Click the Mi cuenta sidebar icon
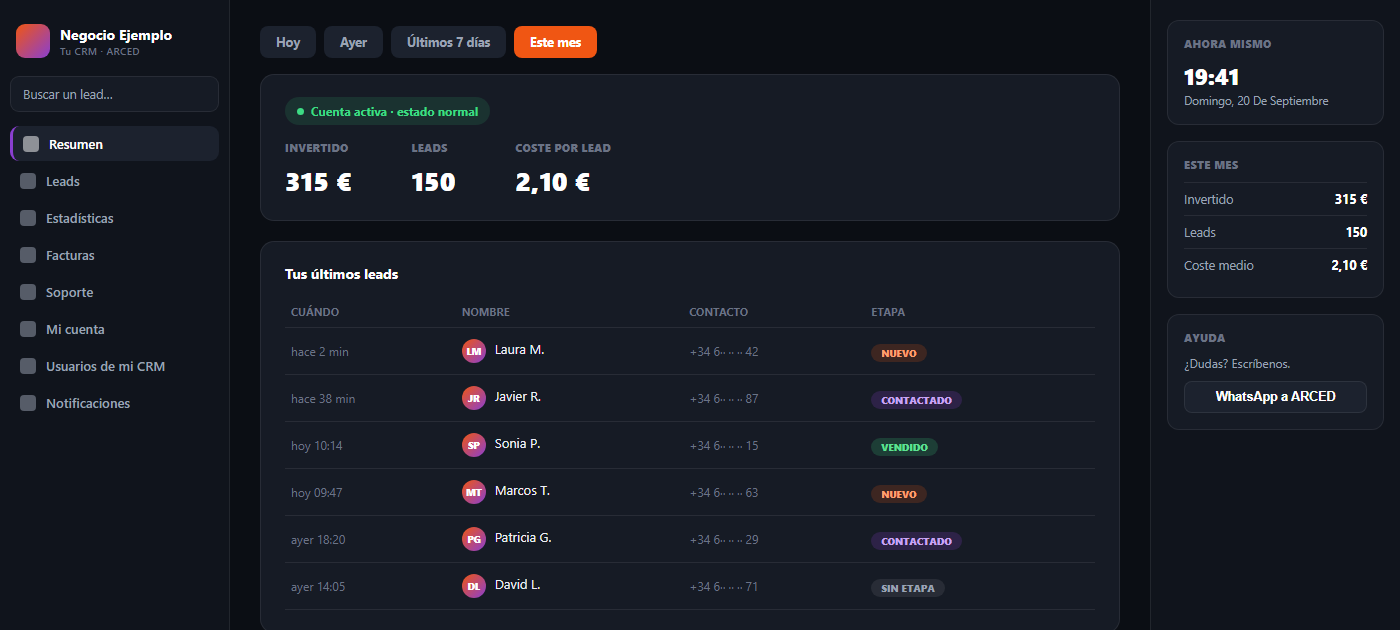 pyautogui.click(x=28, y=329)
